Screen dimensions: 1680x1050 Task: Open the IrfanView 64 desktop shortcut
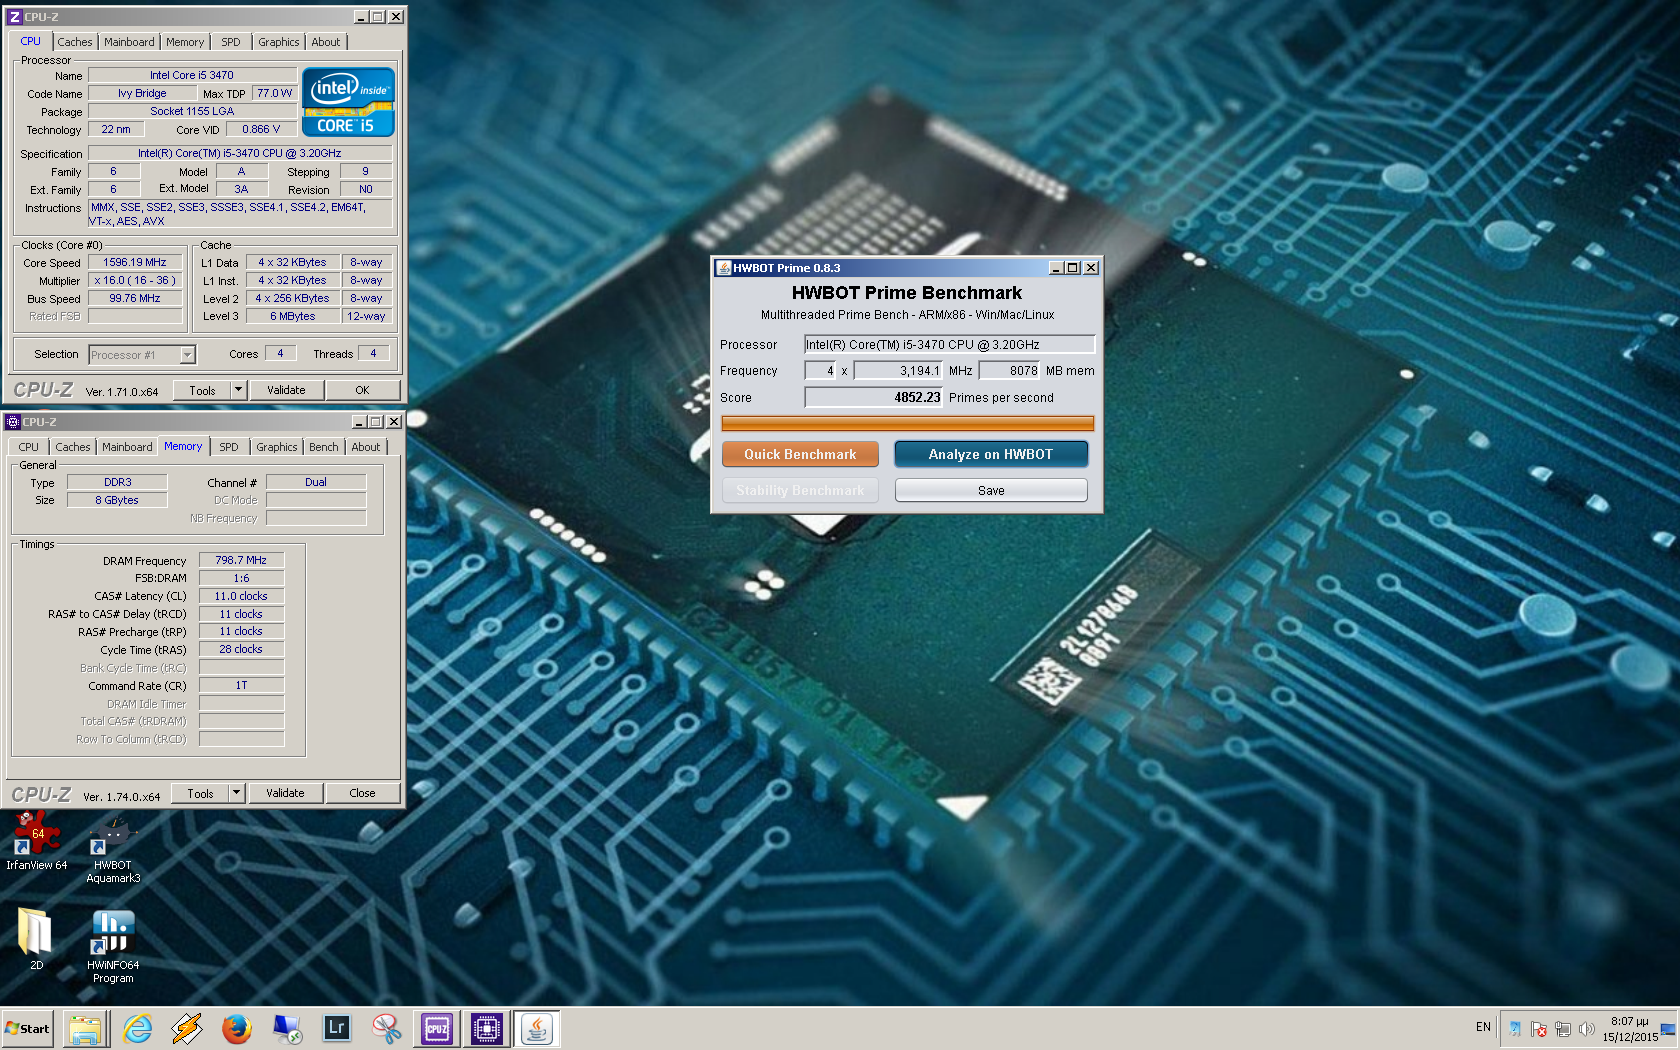coord(37,841)
